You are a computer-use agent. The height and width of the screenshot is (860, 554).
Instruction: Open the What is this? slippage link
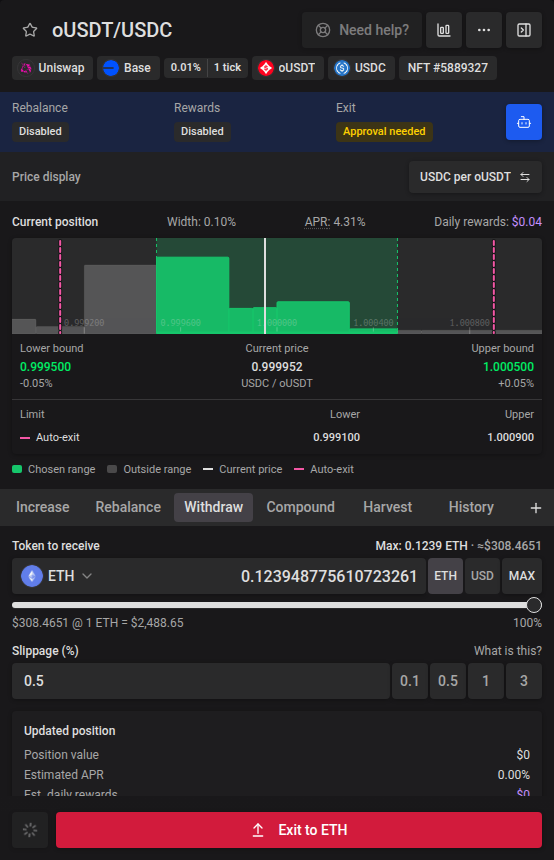[x=508, y=651]
